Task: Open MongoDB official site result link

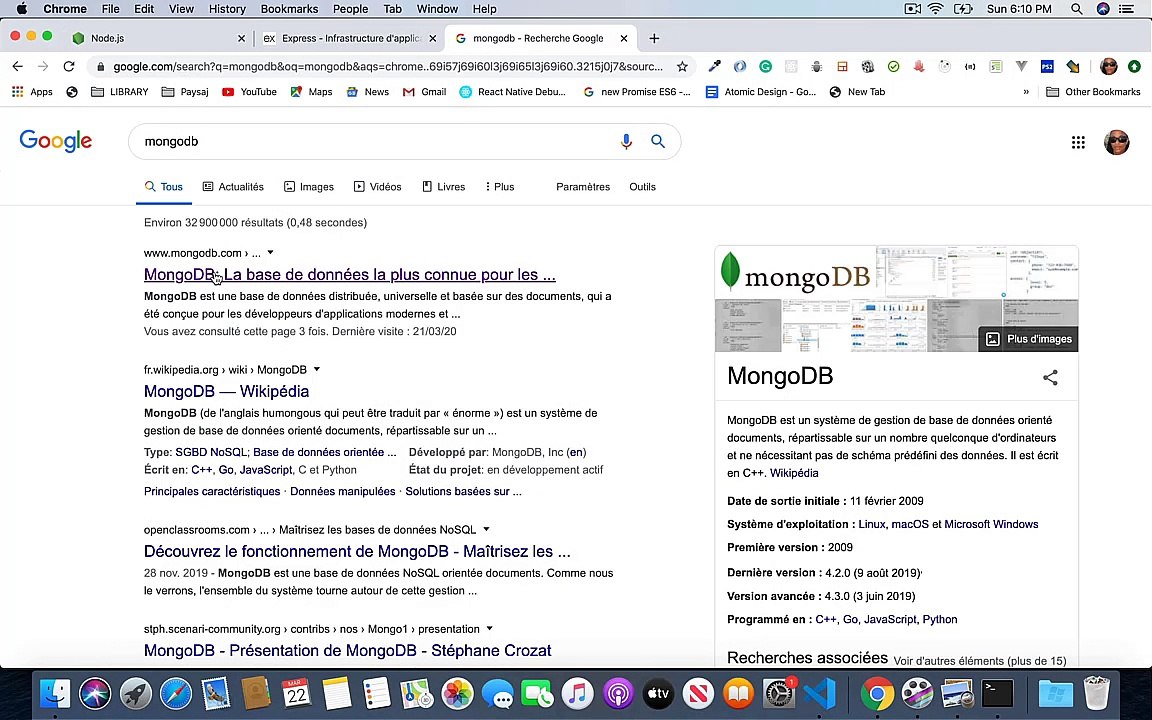Action: pos(350,275)
